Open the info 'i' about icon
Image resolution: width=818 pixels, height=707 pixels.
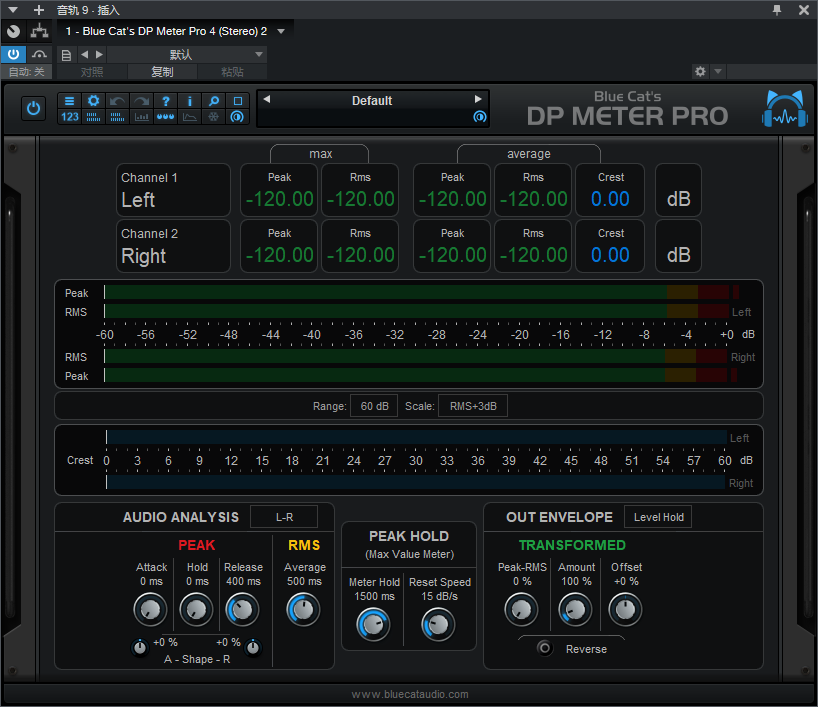pyautogui.click(x=189, y=101)
